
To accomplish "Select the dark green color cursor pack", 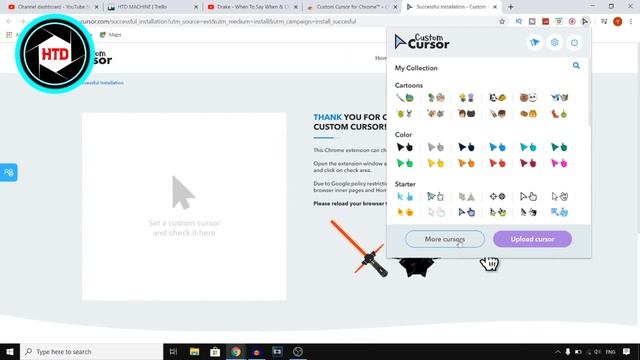I will click(559, 147).
